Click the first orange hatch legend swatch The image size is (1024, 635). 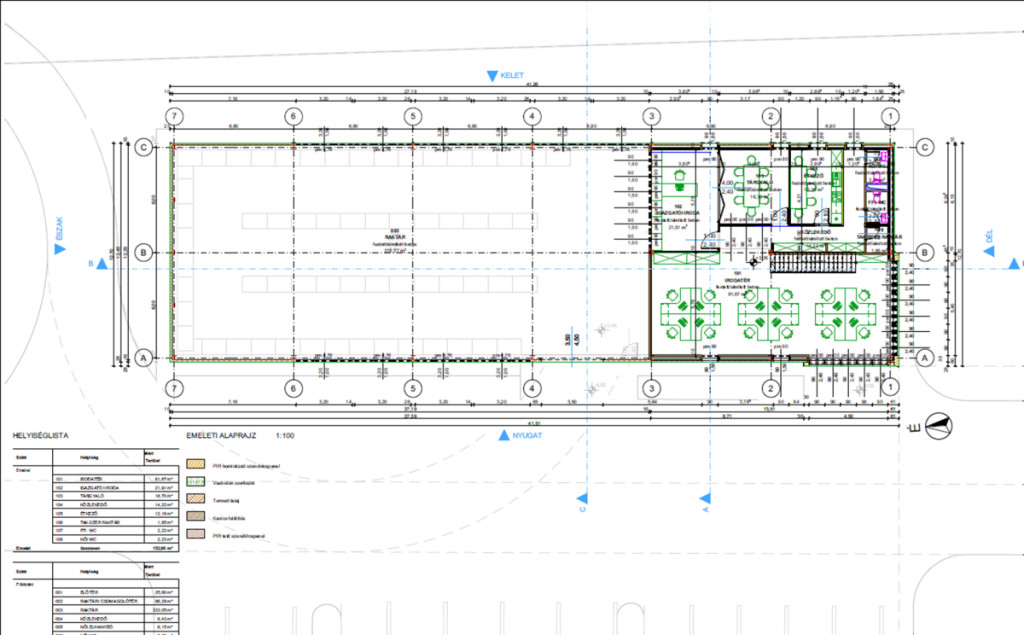click(195, 466)
